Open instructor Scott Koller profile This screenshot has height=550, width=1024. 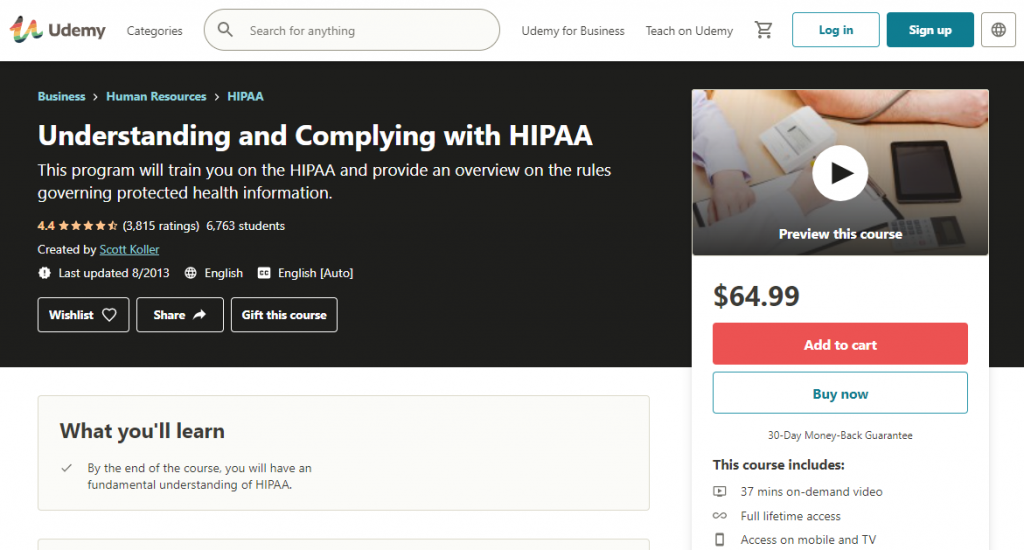129,250
